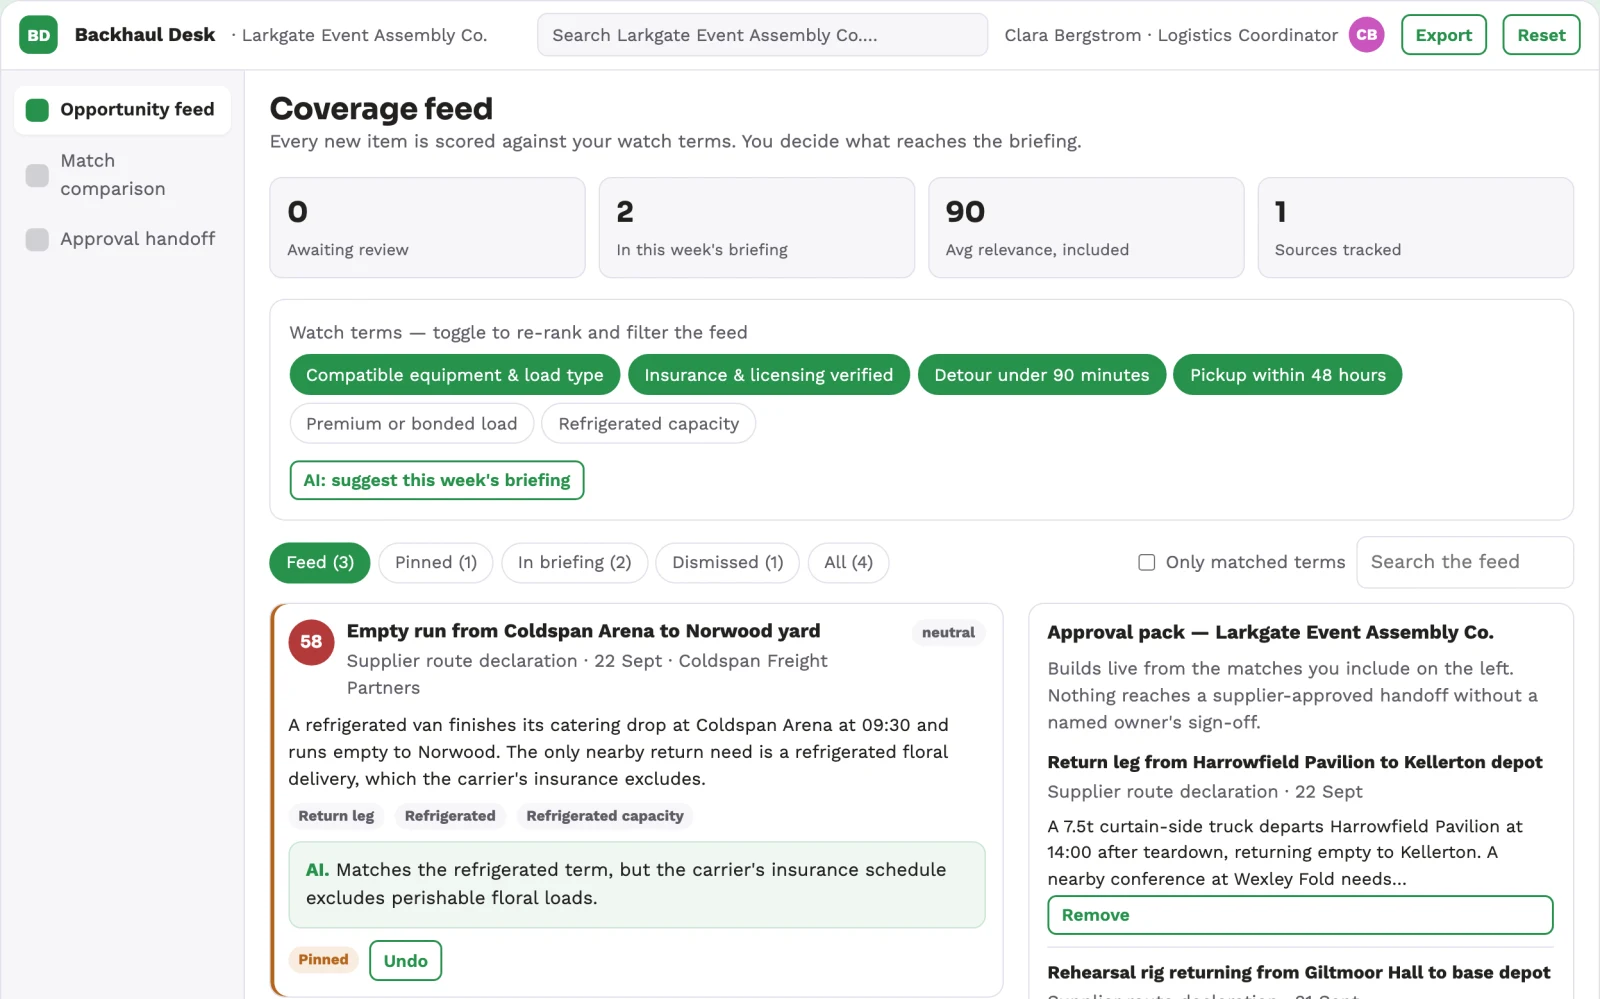1600x999 pixels.
Task: Click the Awaiting review stat card
Action: 427,228
